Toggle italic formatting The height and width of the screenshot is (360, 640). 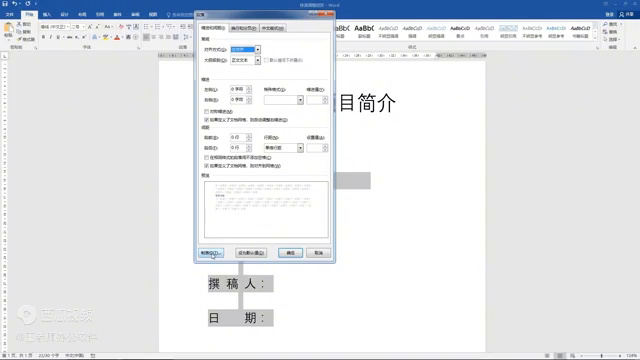pos(51,37)
